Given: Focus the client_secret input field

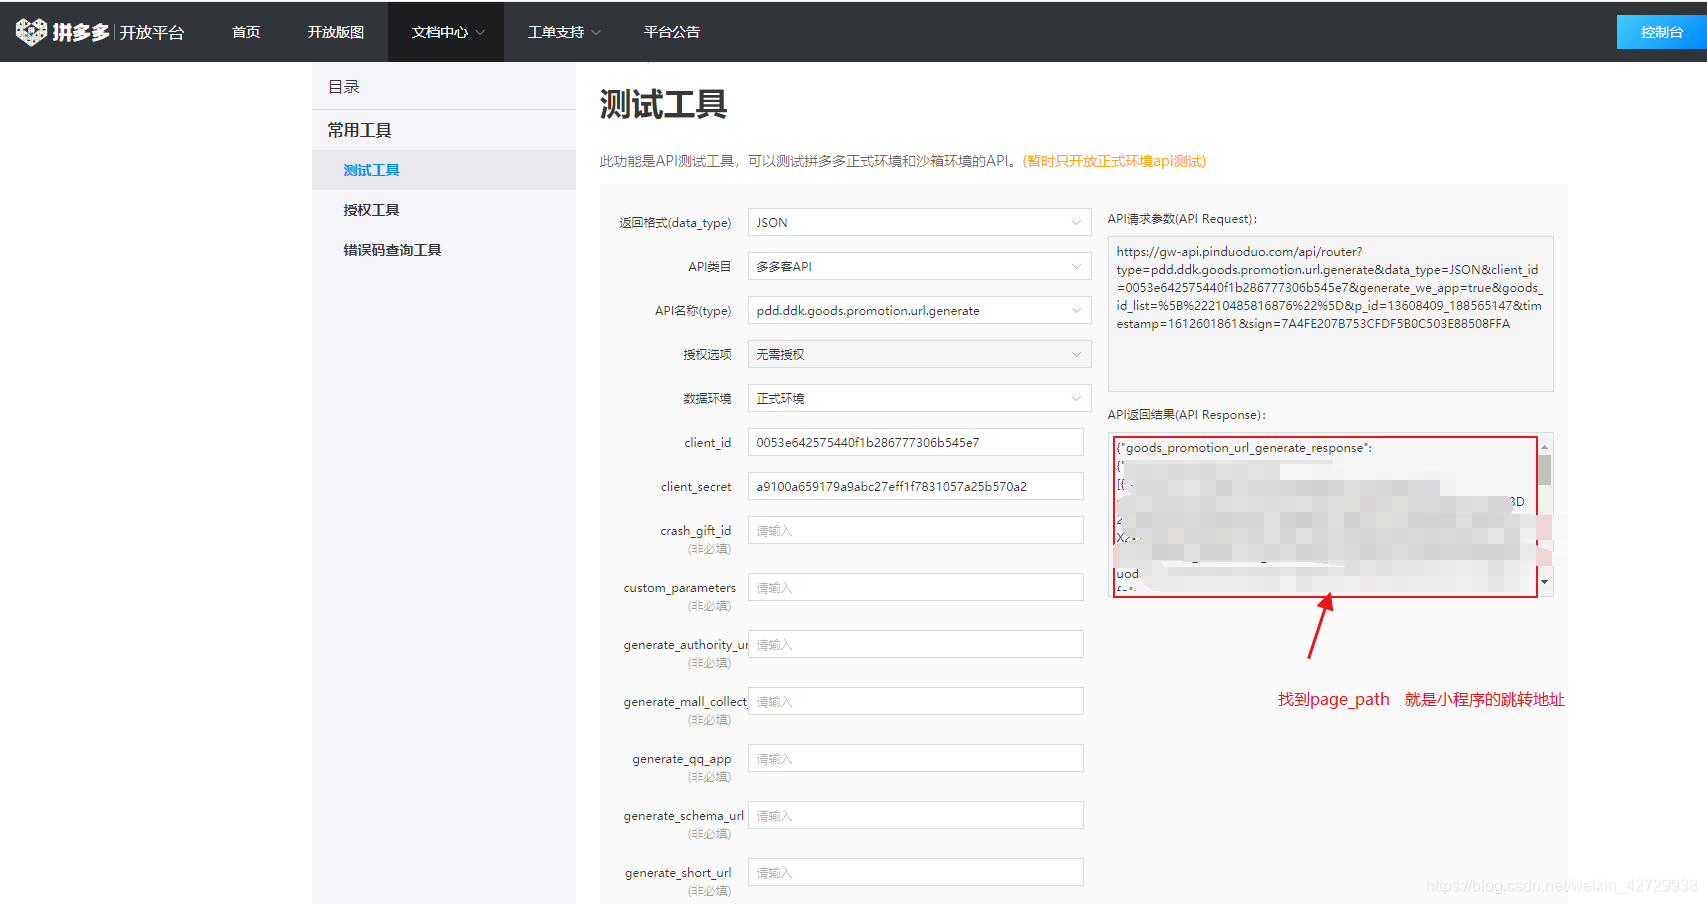Looking at the screenshot, I should click(915, 486).
